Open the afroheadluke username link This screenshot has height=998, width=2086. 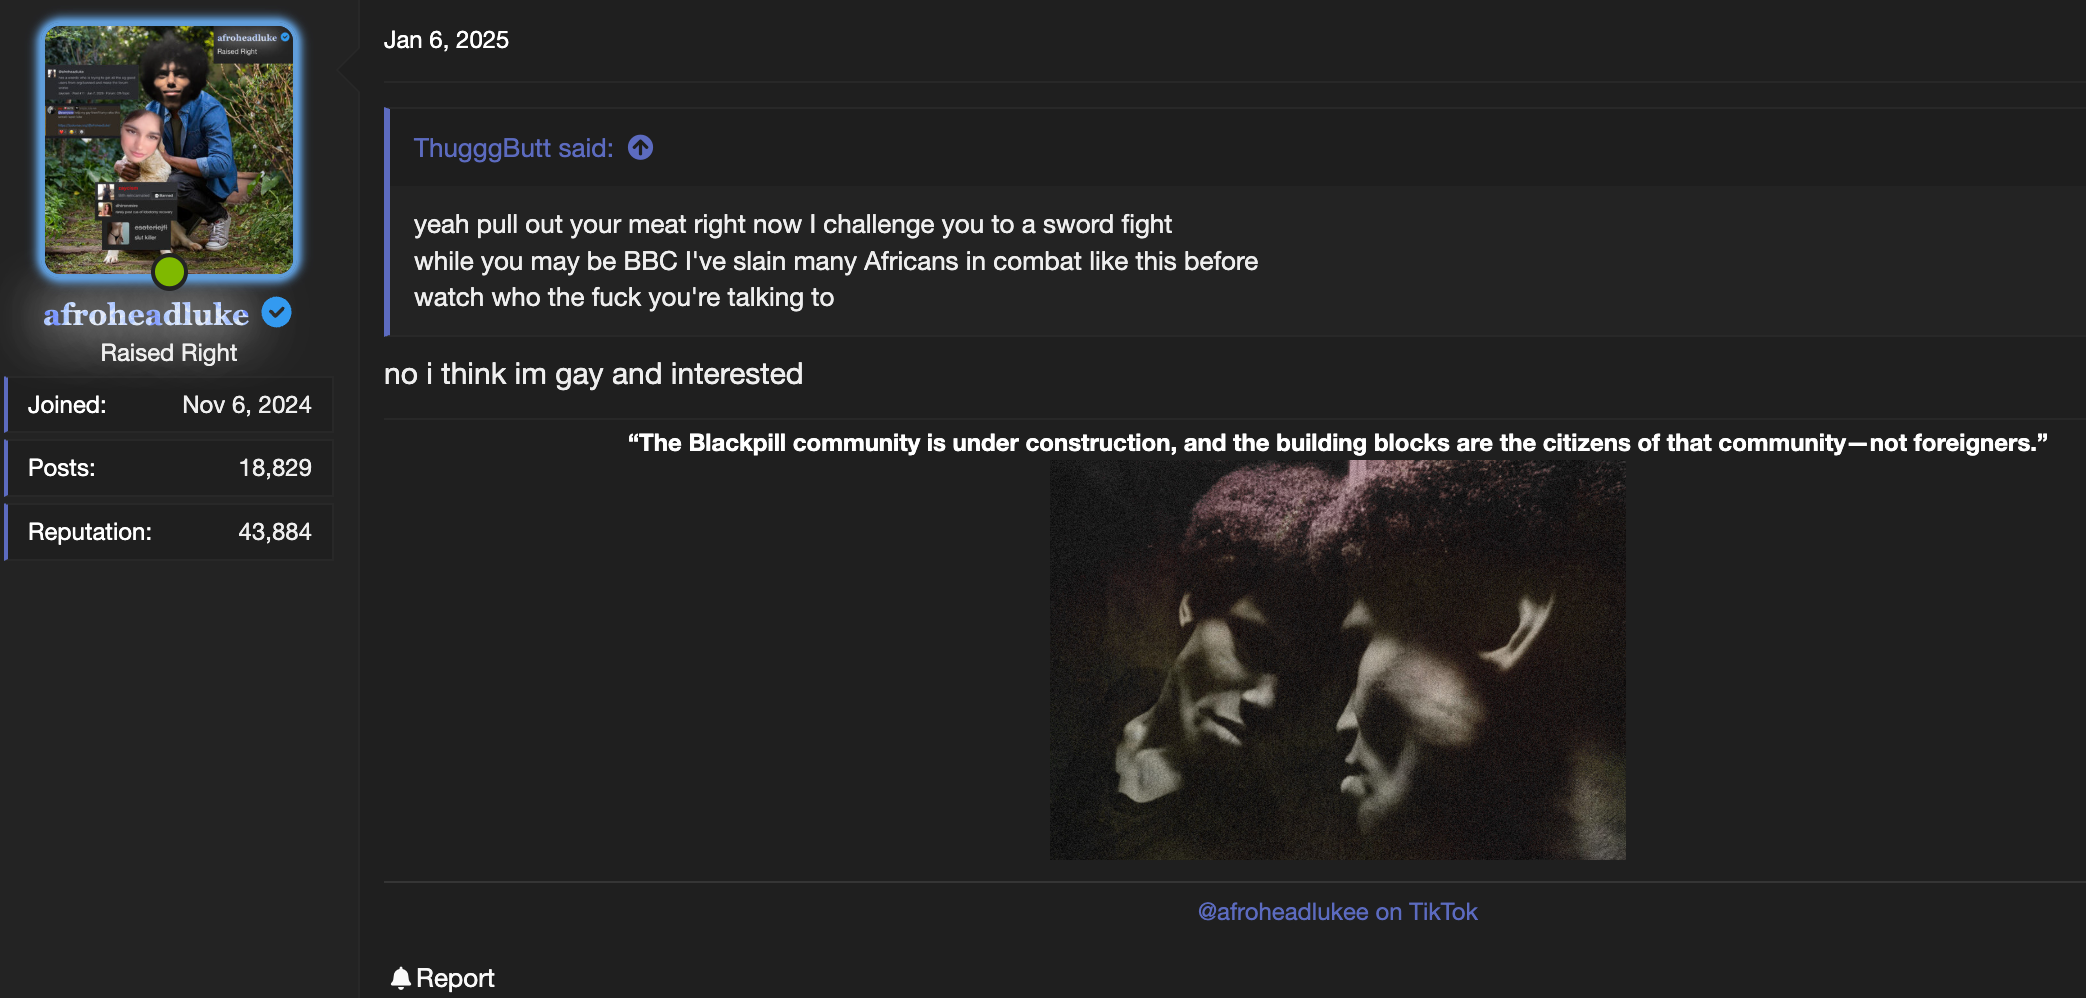[146, 314]
